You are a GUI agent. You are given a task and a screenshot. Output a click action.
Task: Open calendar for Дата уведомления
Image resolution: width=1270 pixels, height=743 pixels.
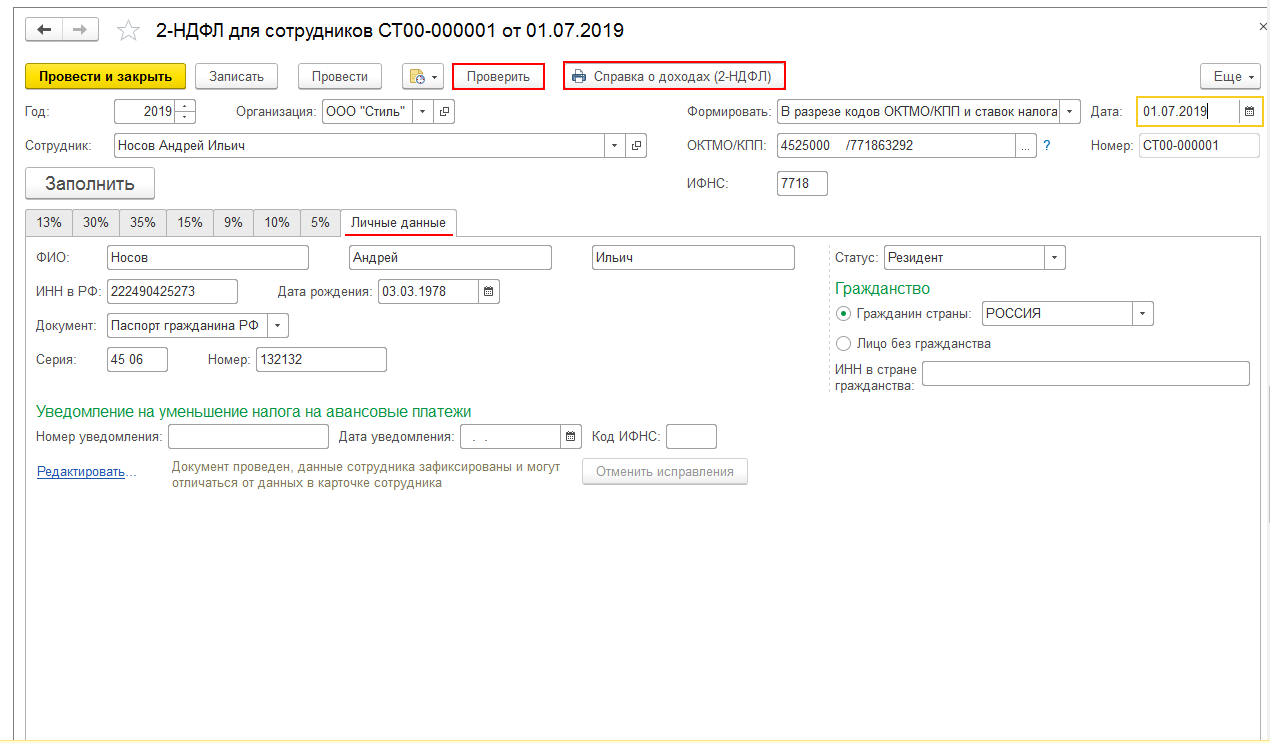click(570, 437)
